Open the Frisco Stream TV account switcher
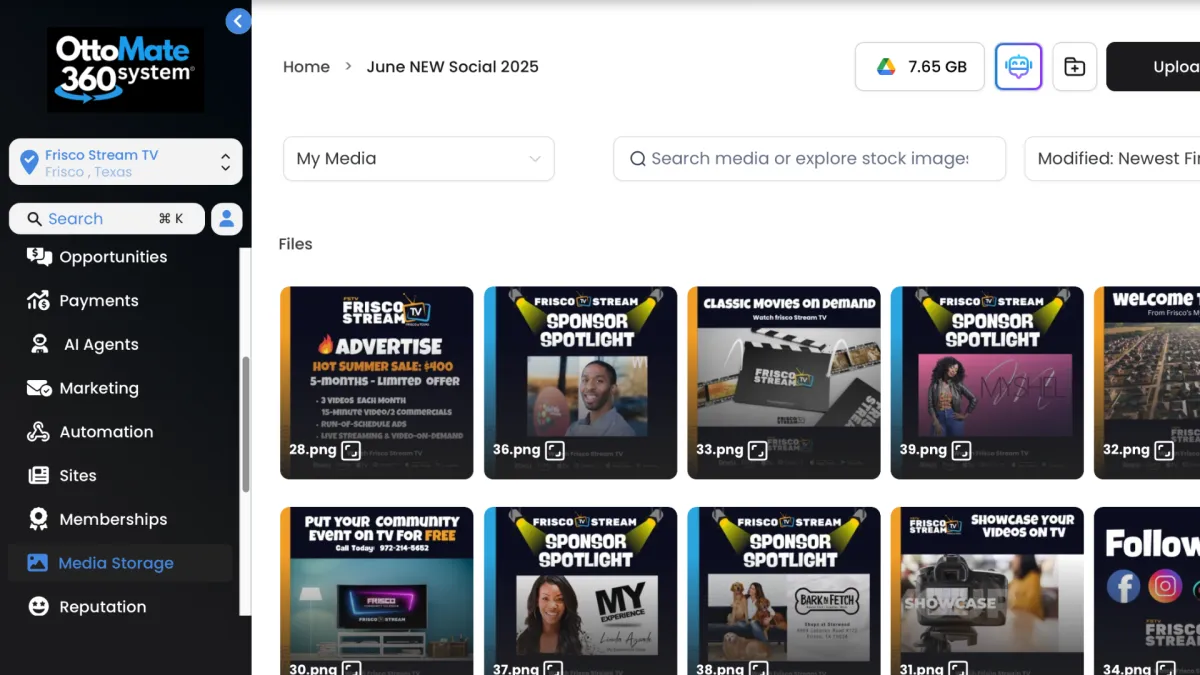The width and height of the screenshot is (1200, 675). (126, 162)
